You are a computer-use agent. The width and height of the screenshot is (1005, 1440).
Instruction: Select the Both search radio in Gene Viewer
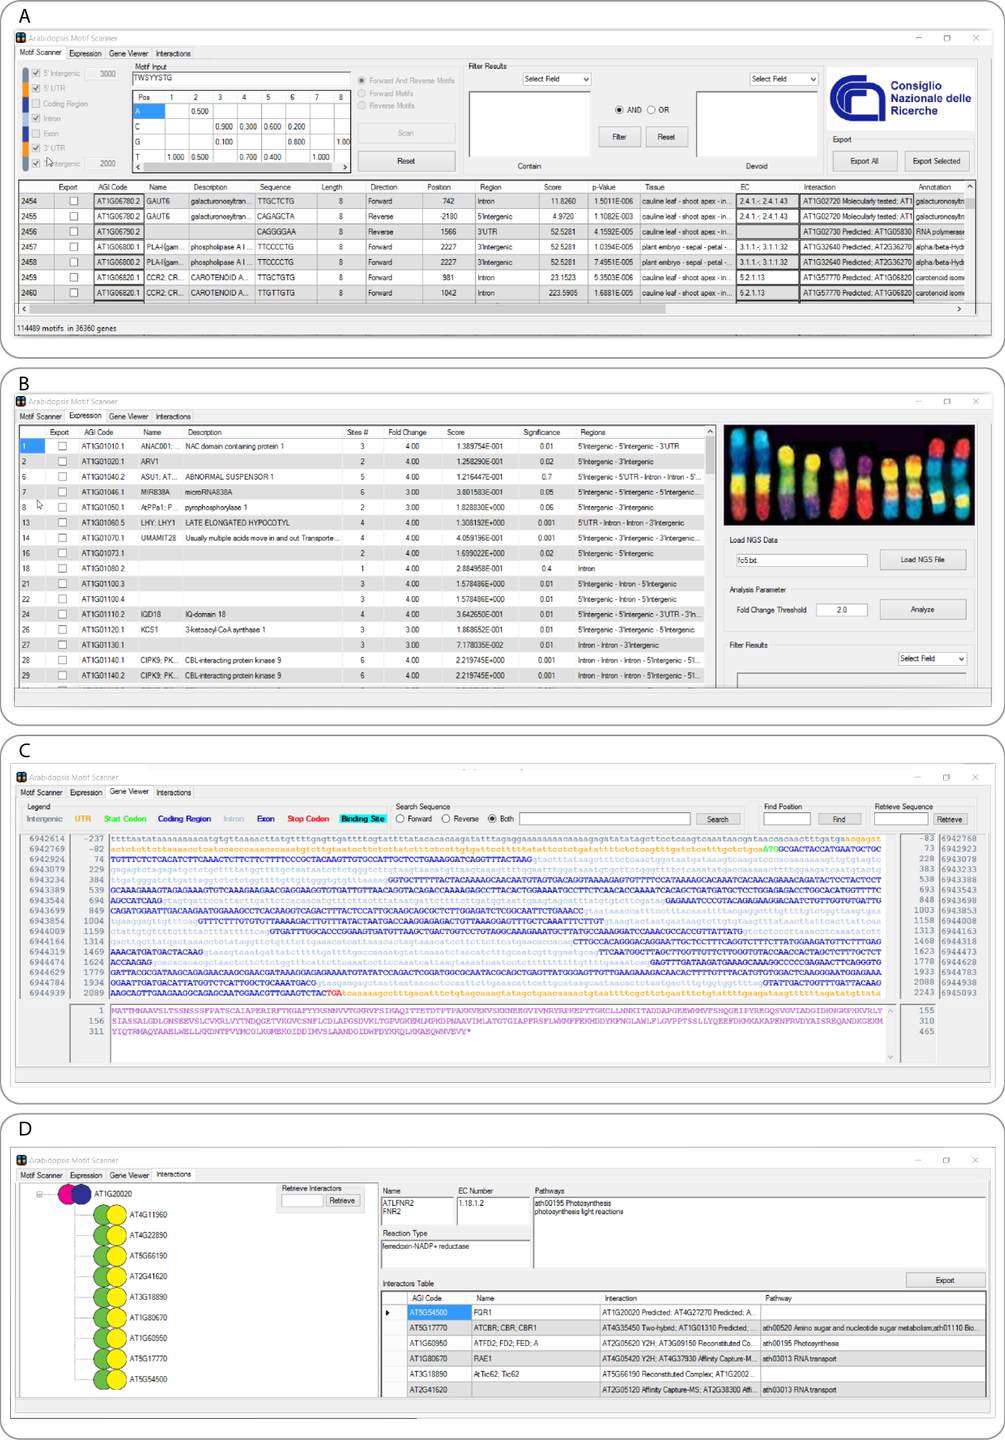pos(492,819)
